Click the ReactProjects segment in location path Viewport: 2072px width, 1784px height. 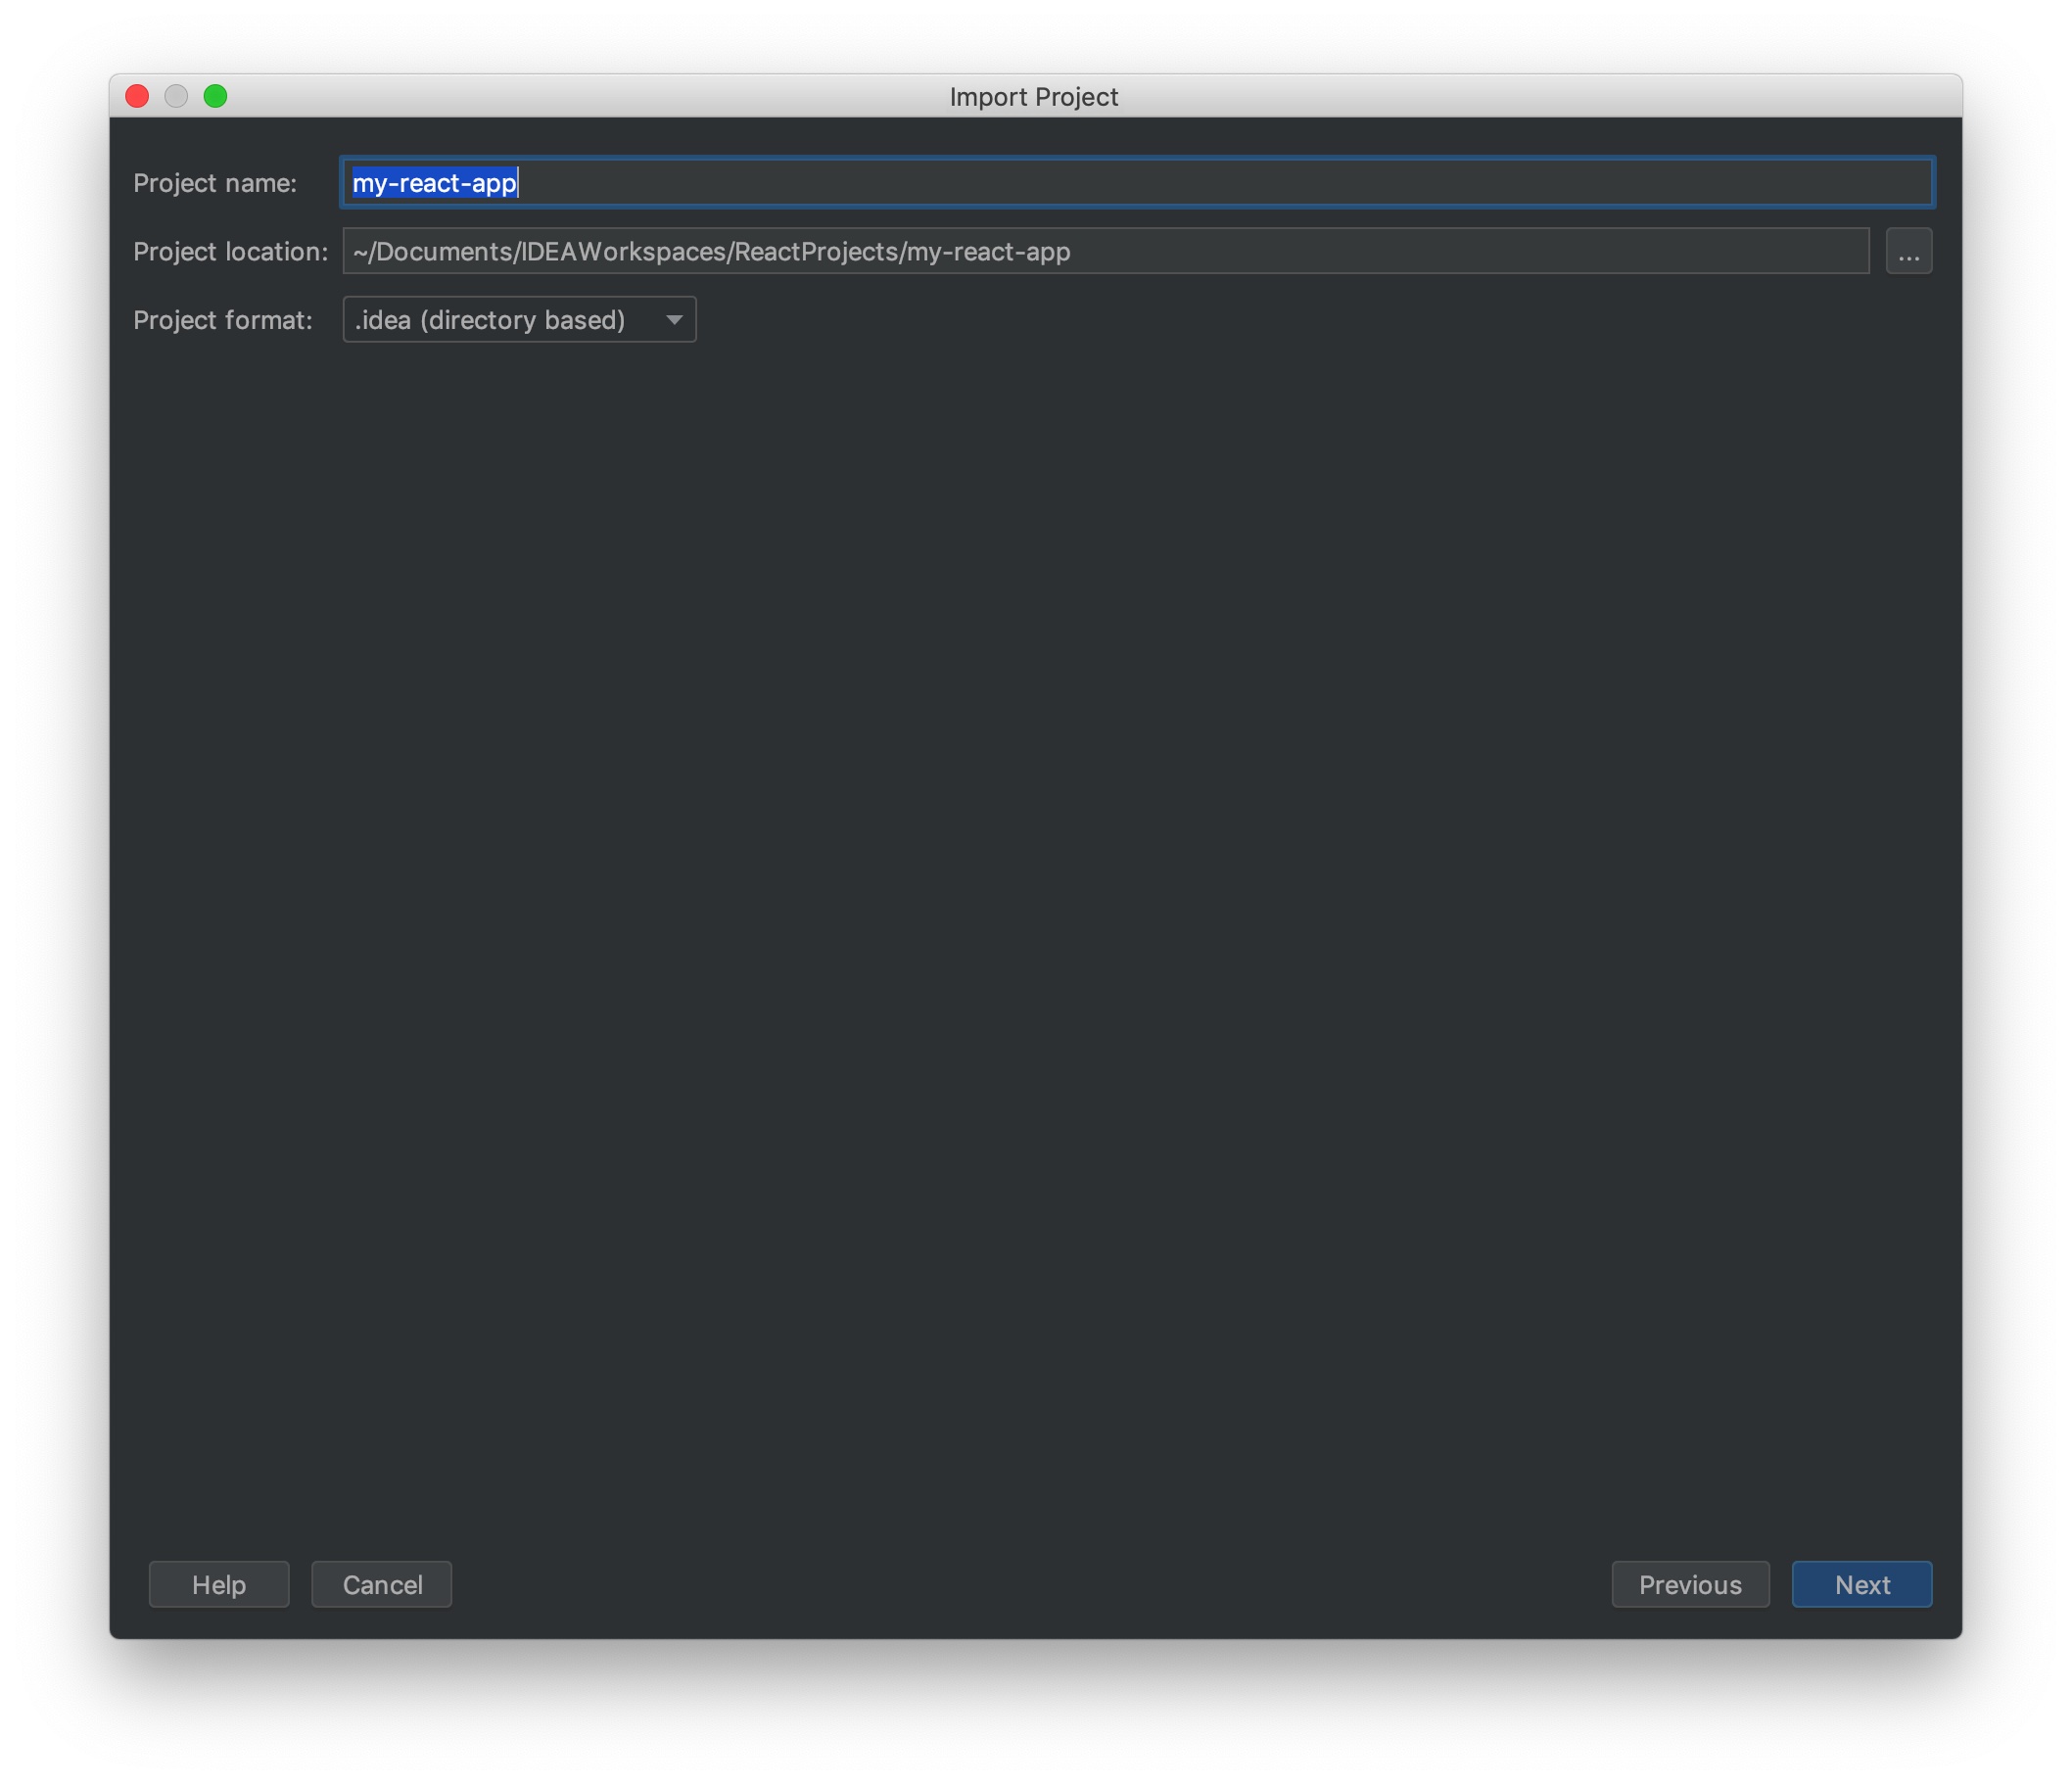click(816, 251)
